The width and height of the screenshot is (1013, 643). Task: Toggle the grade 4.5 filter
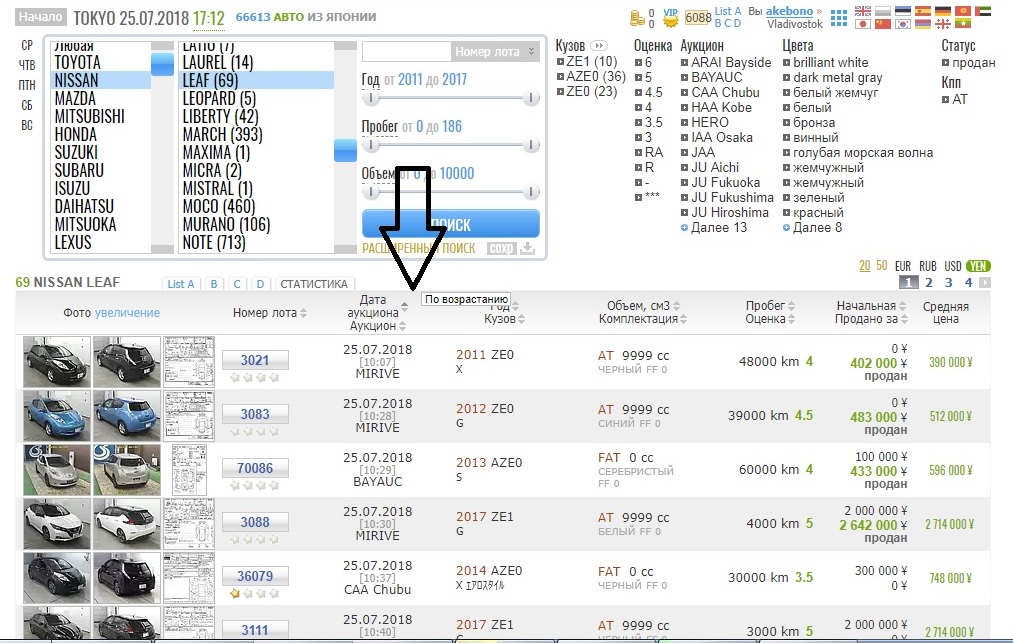point(638,92)
